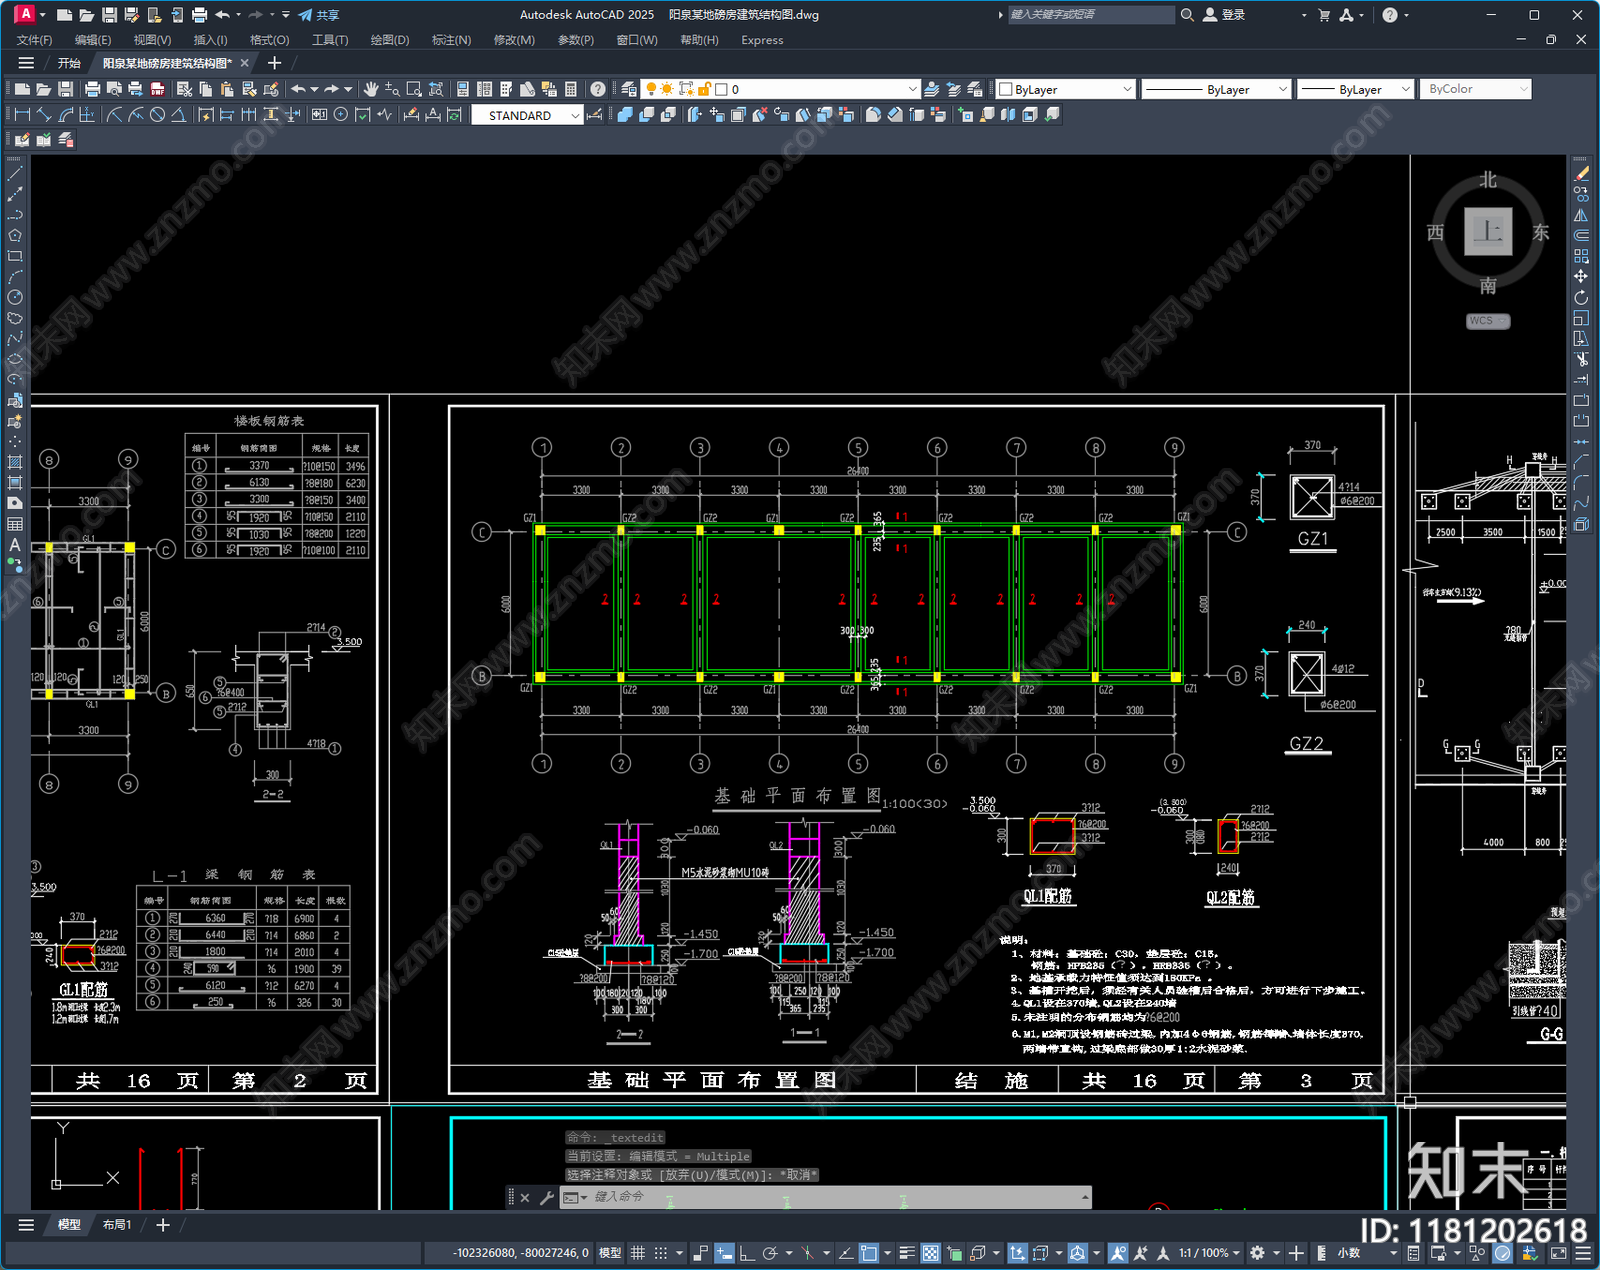The width and height of the screenshot is (1600, 1270).
Task: Open Layer Properties Manager icon
Action: 628,89
